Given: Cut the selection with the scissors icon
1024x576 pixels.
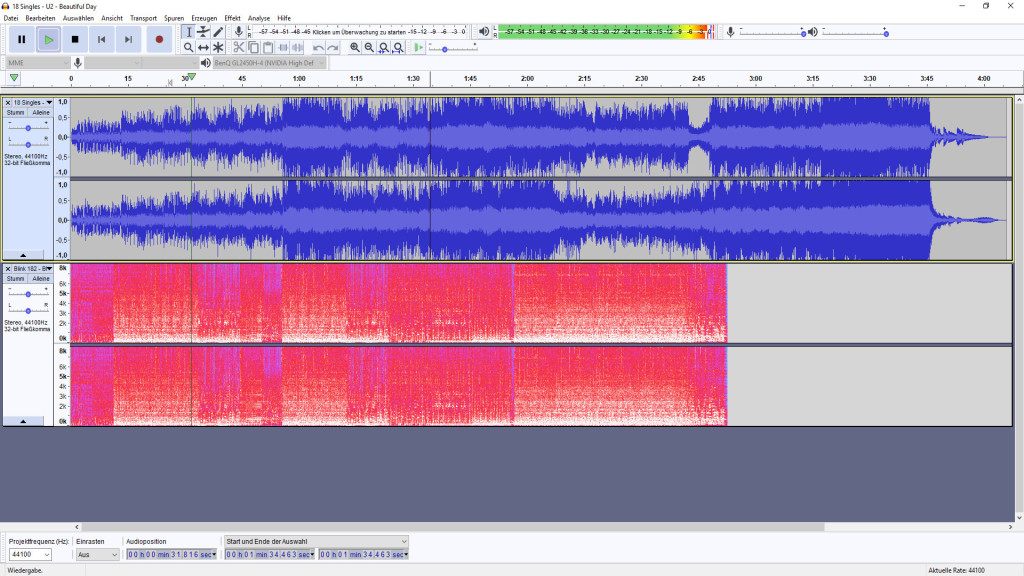Looking at the screenshot, I should (x=238, y=47).
